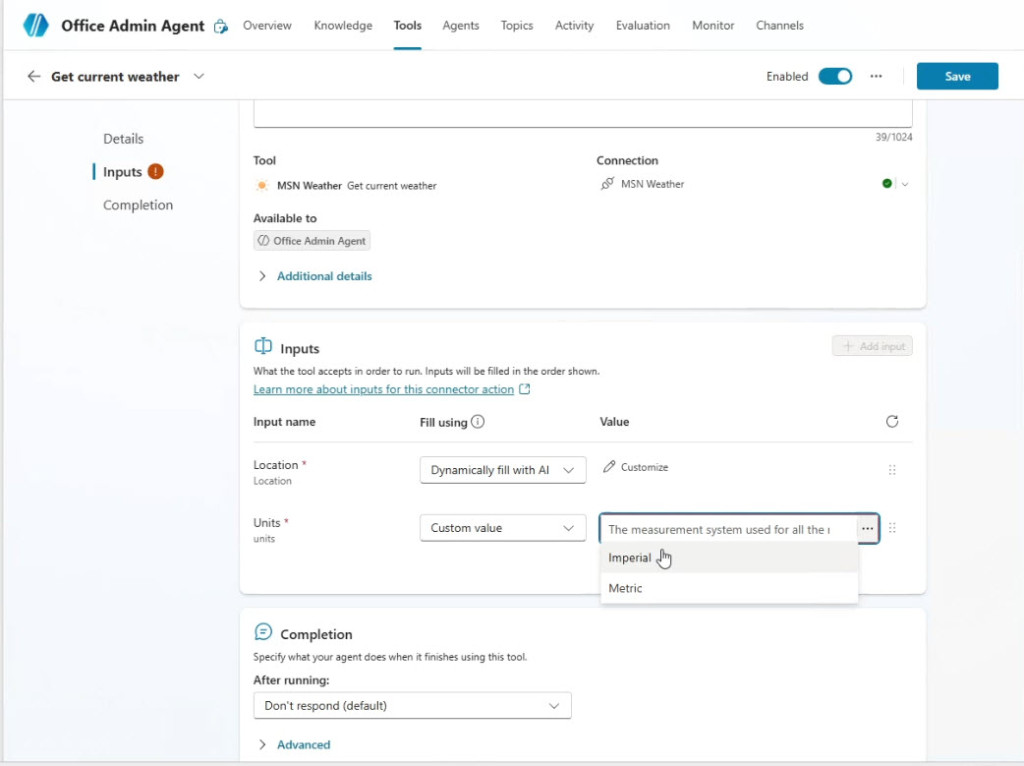The height and width of the screenshot is (766, 1024).
Task: Click the Add input button
Action: click(872, 346)
